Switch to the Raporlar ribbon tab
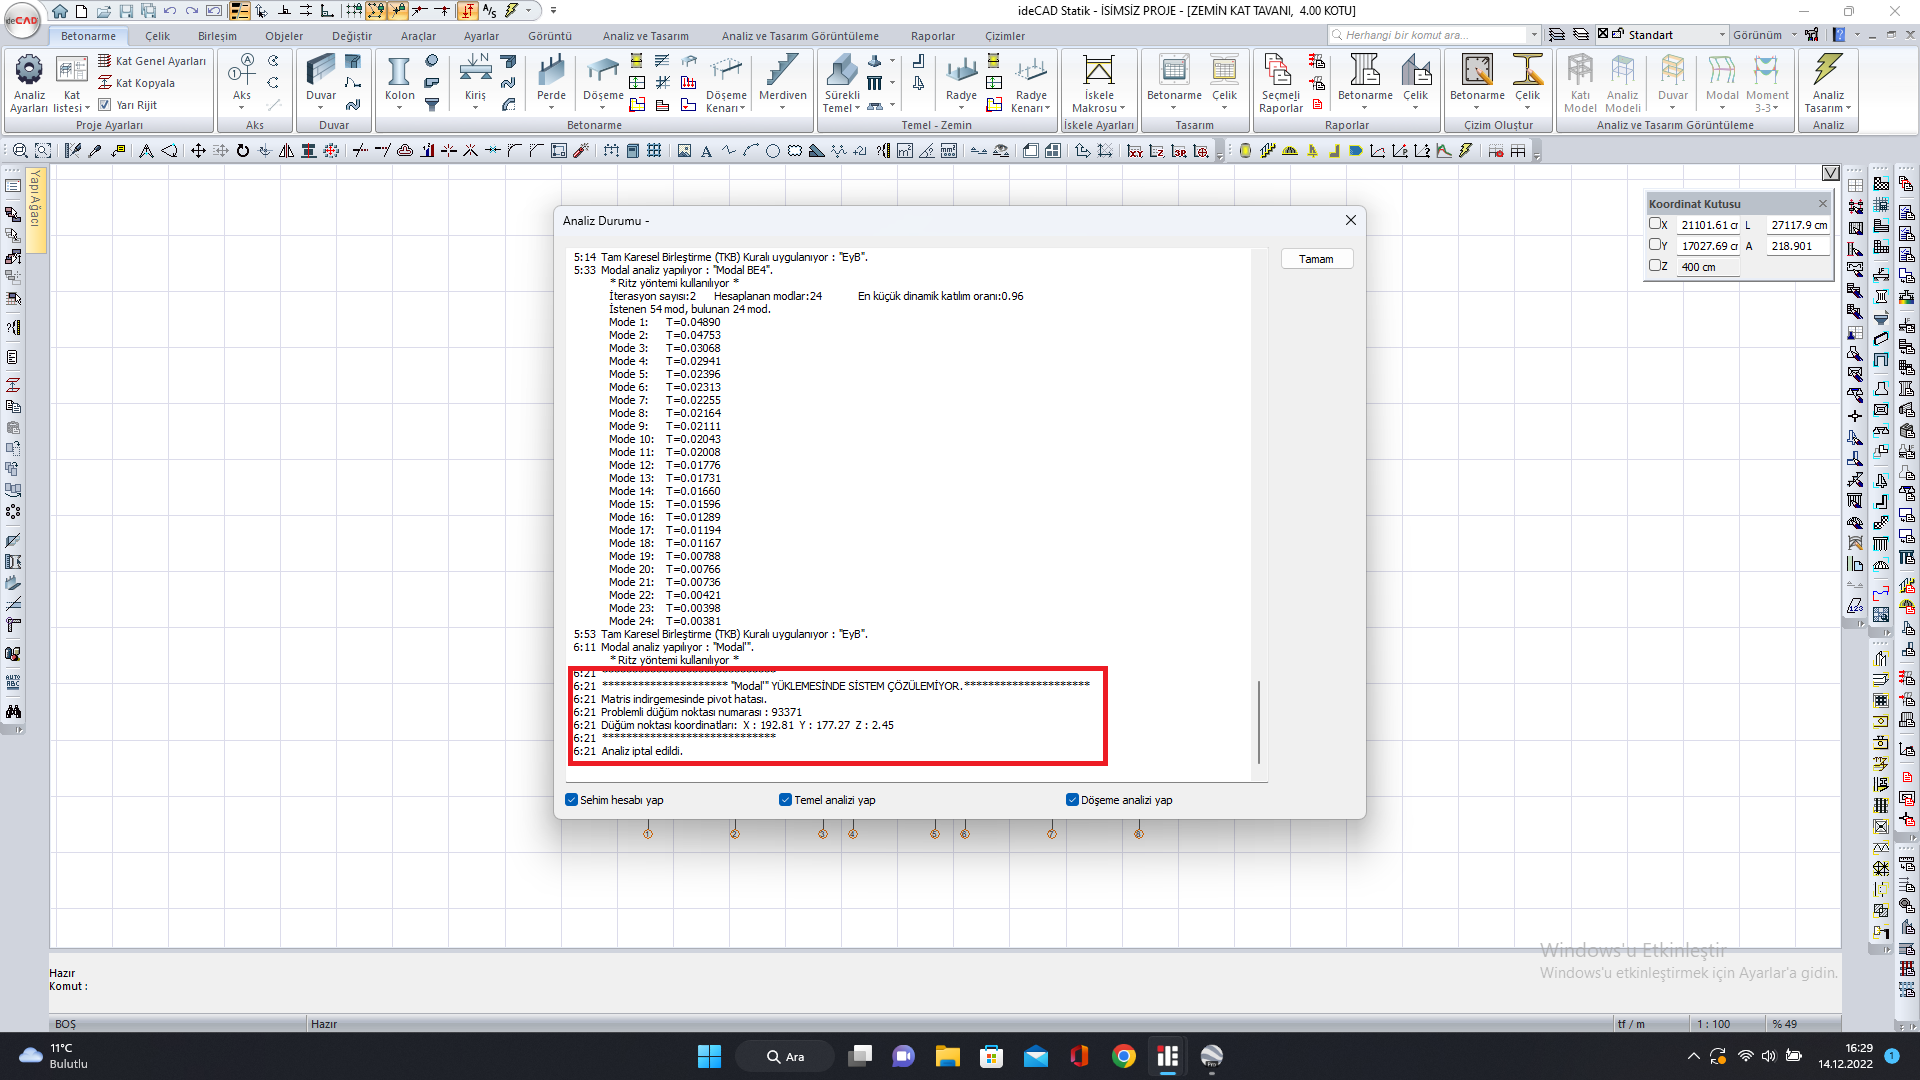 pos(932,36)
